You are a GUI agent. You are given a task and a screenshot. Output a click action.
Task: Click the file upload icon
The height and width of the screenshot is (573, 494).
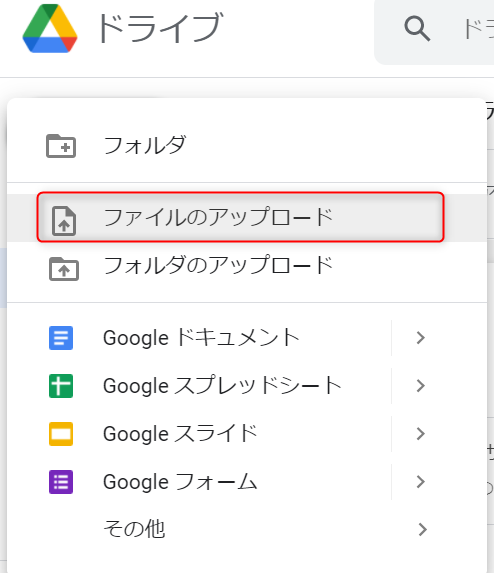click(x=64, y=221)
